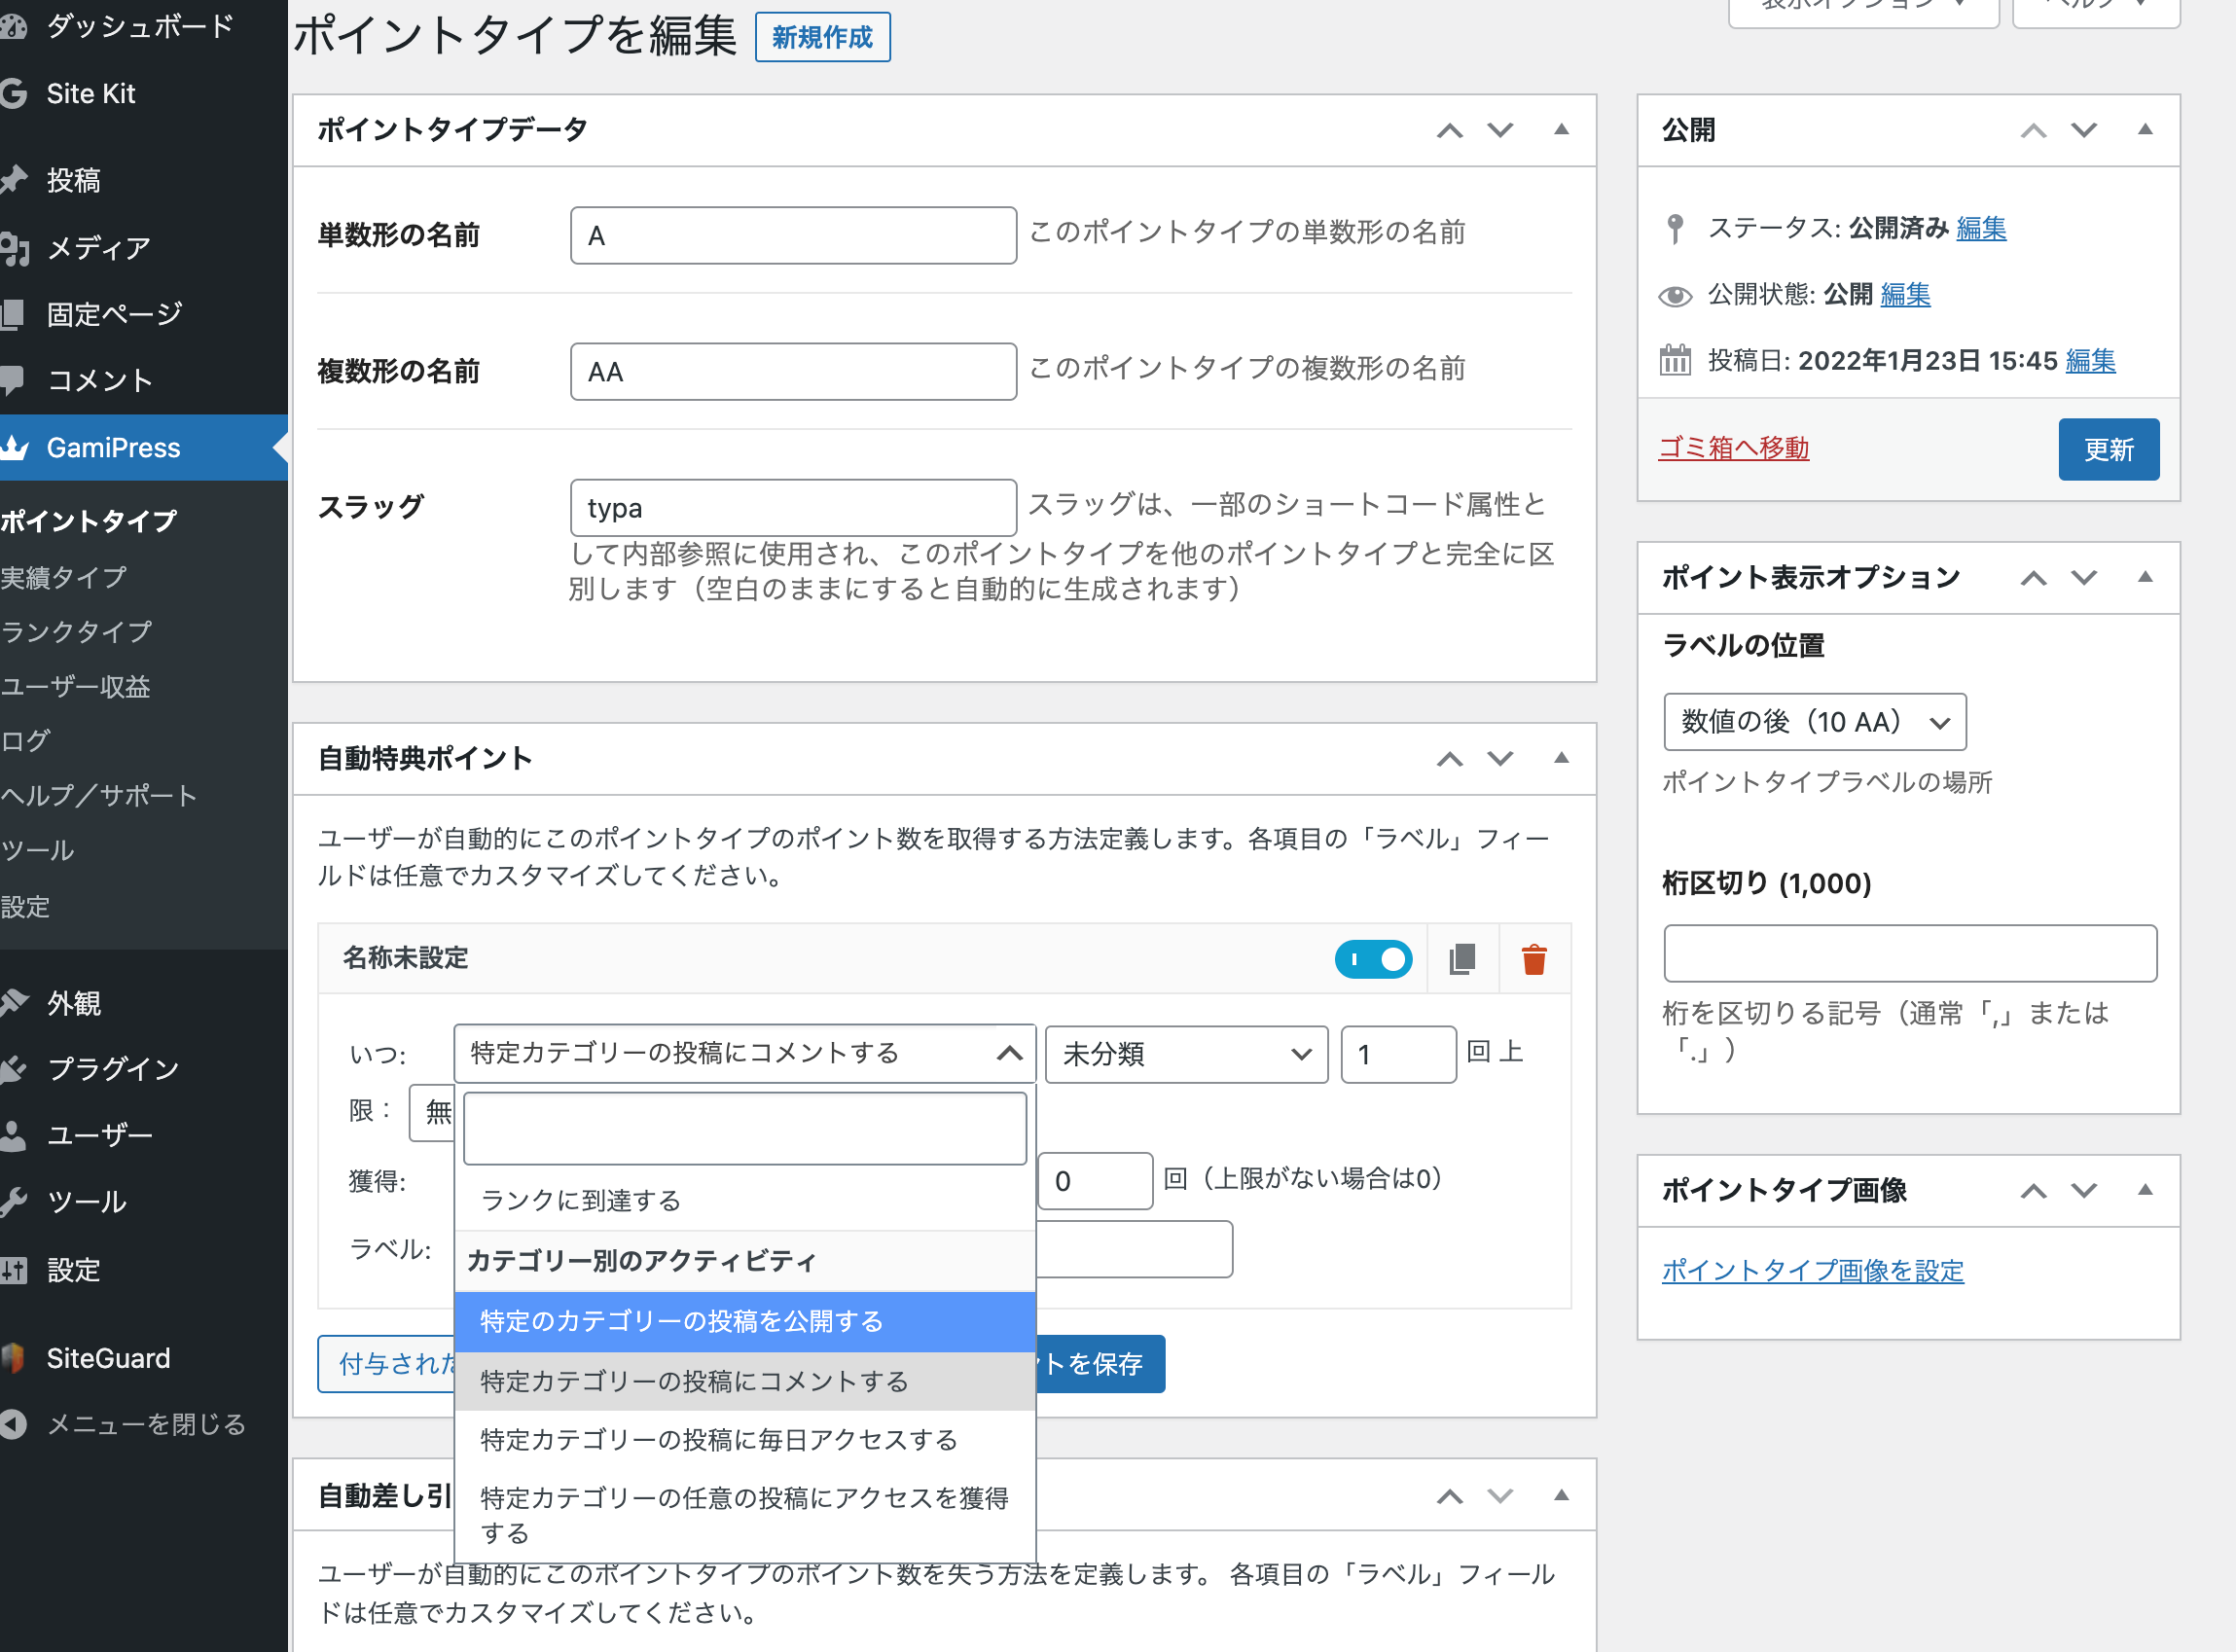
Task: Collapse the 自動特典ポイント panel
Action: point(1561,758)
